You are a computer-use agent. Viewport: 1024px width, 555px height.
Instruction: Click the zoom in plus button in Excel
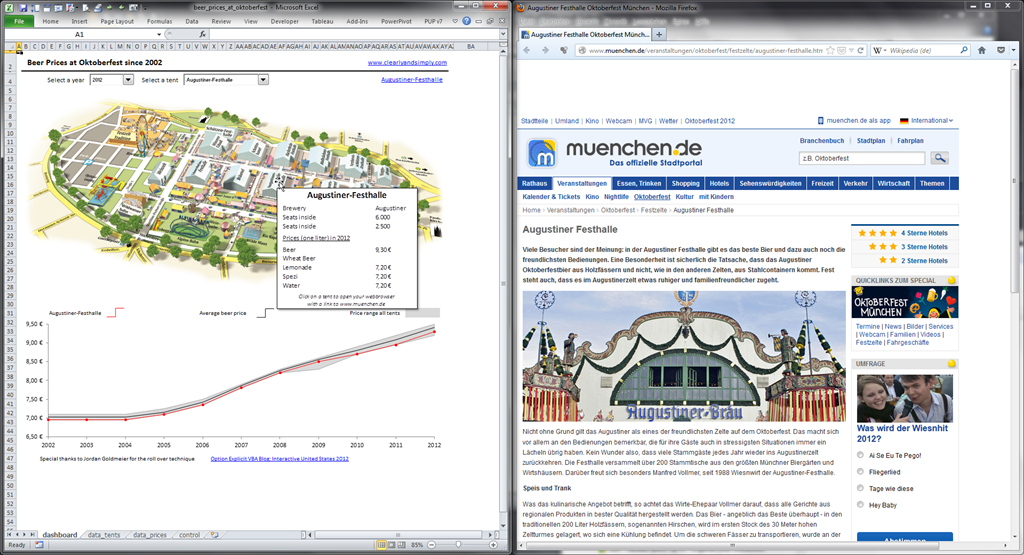click(493, 545)
